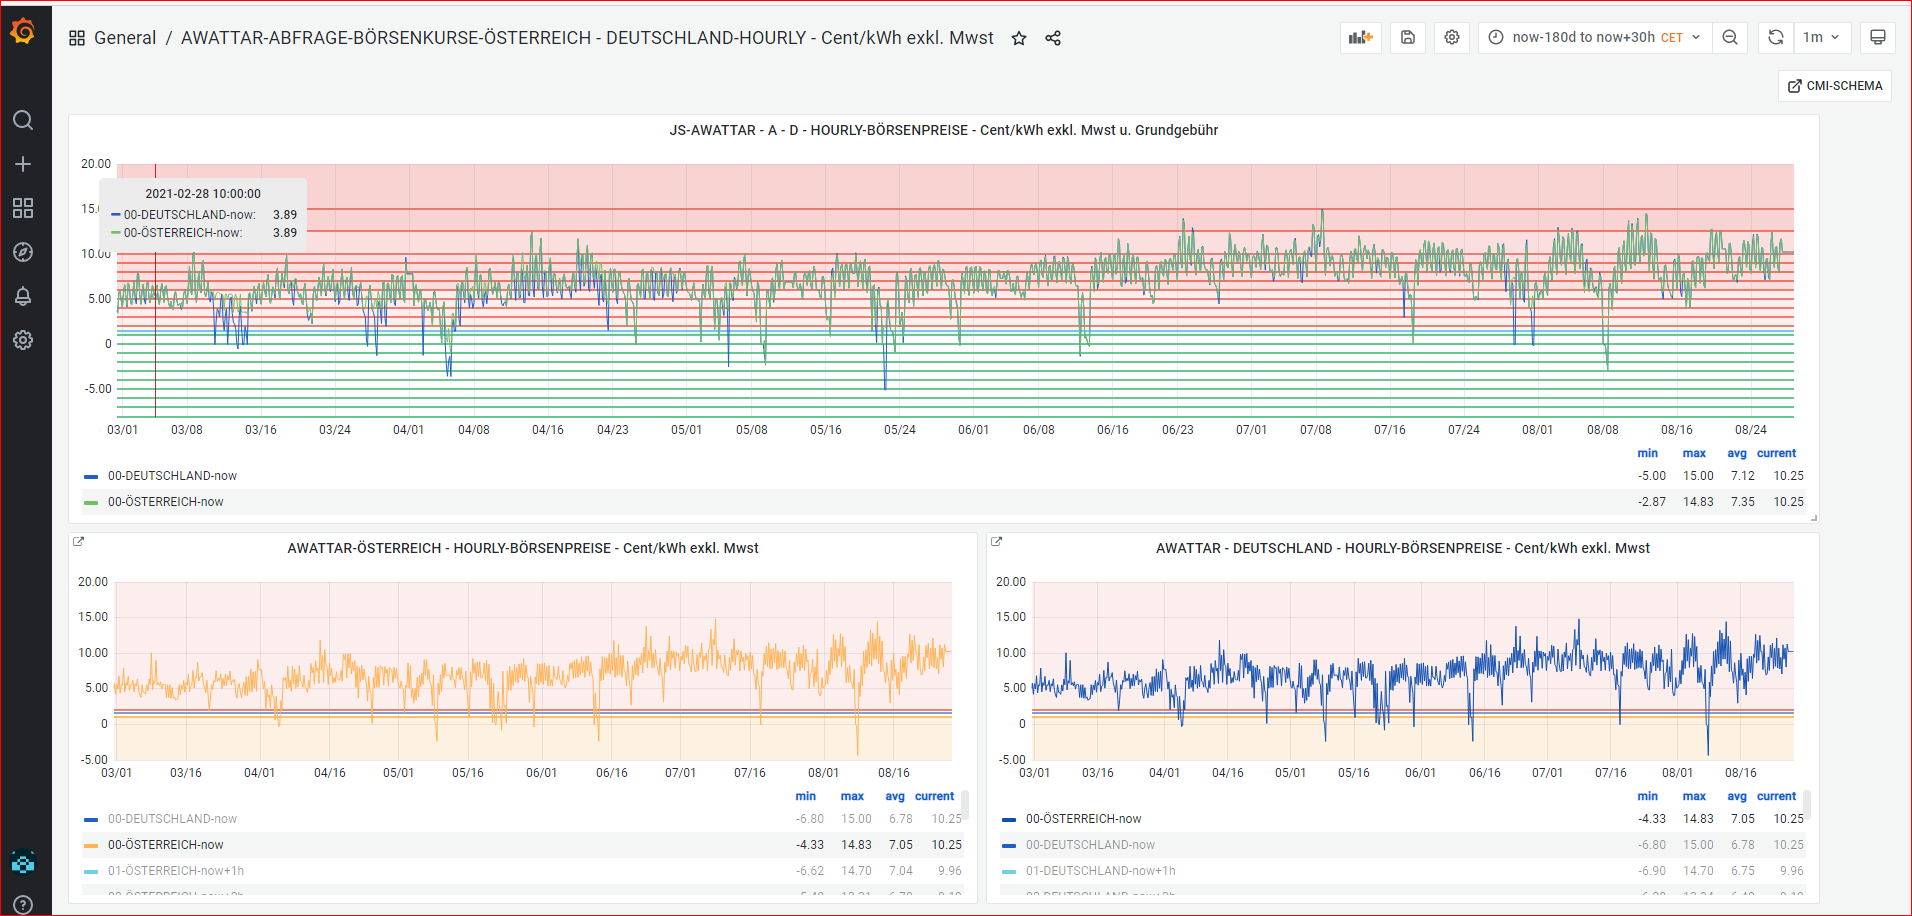Viewport: 1912px width, 916px height.
Task: Open the AWATTAR - DEUTSCHLAND panel title menu
Action: tap(1402, 548)
